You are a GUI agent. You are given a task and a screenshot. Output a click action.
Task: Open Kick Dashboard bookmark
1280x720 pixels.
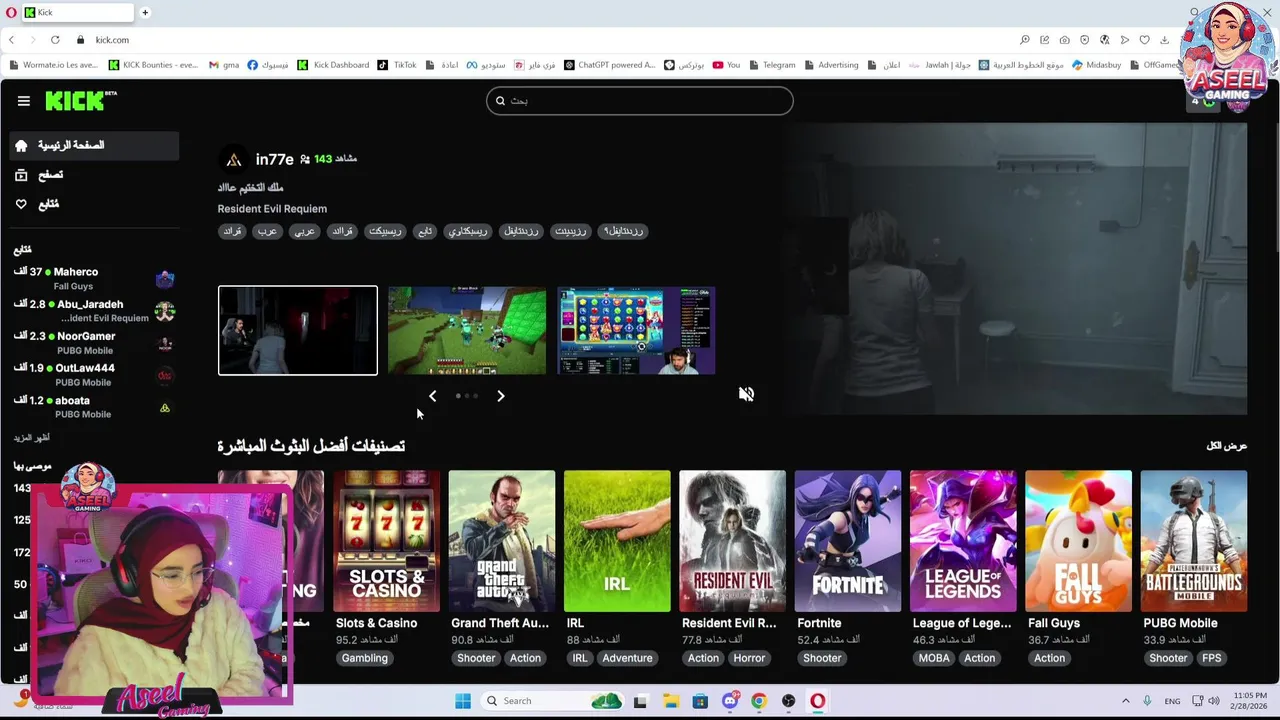334,65
